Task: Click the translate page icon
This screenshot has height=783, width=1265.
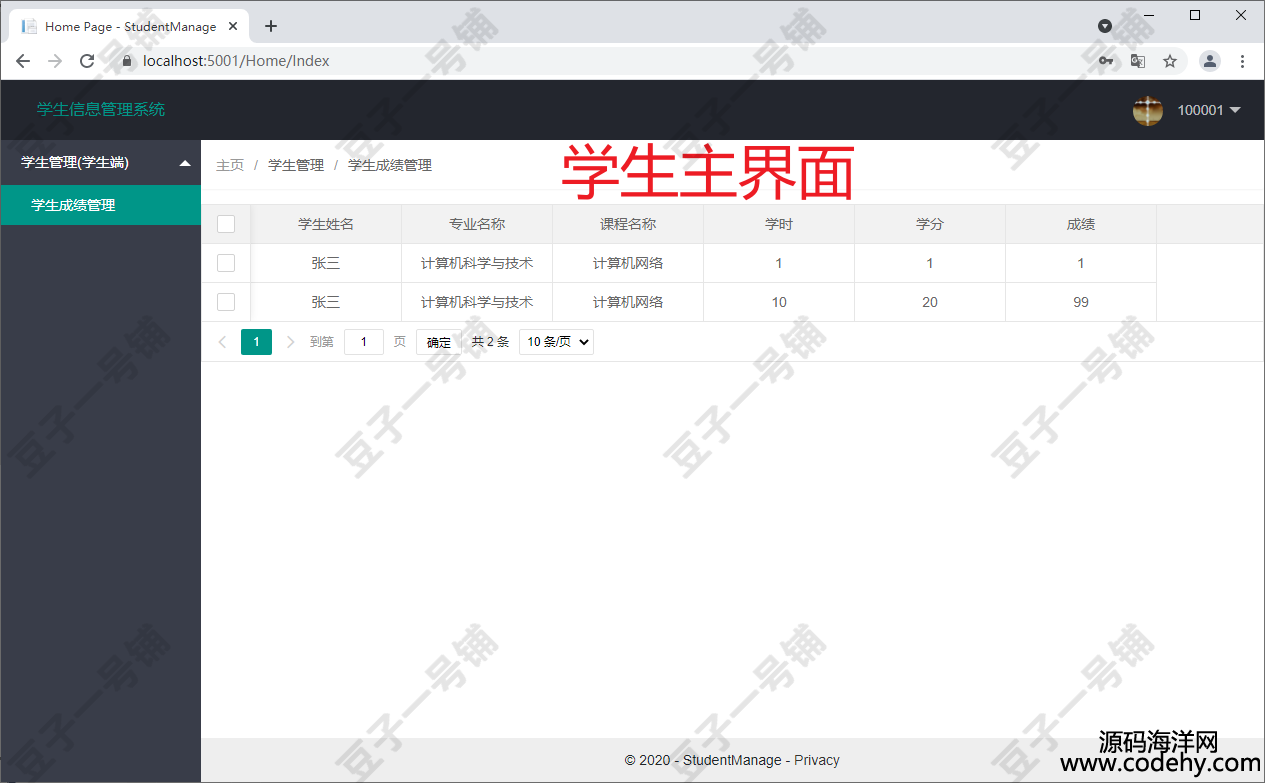Action: click(x=1138, y=61)
